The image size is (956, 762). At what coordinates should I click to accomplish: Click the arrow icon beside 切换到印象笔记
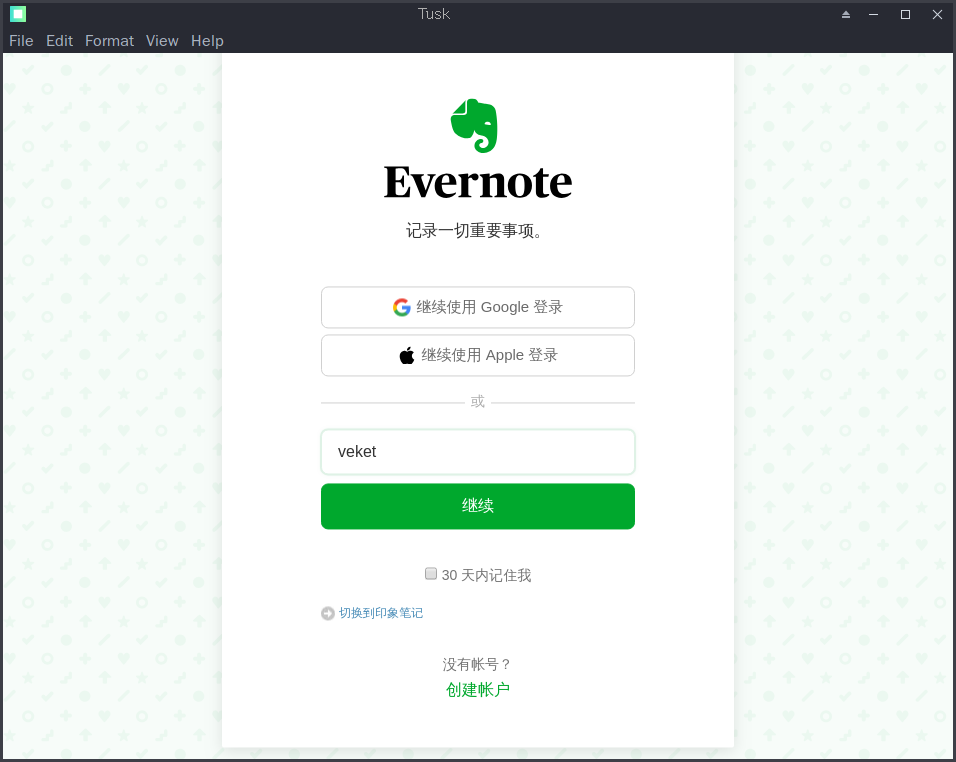[x=328, y=613]
